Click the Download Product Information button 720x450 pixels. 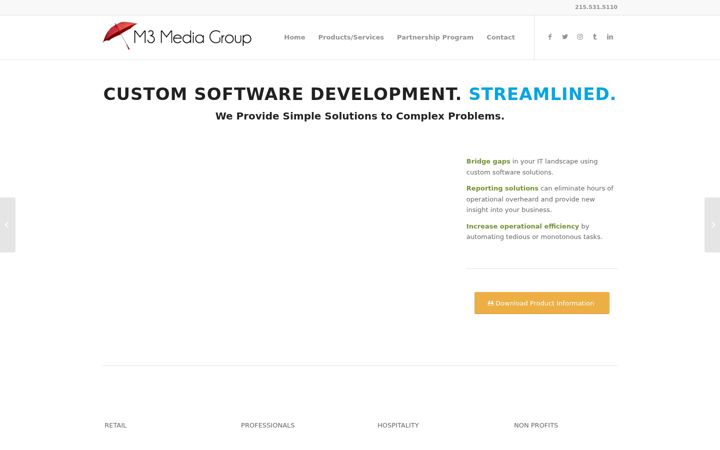[542, 303]
